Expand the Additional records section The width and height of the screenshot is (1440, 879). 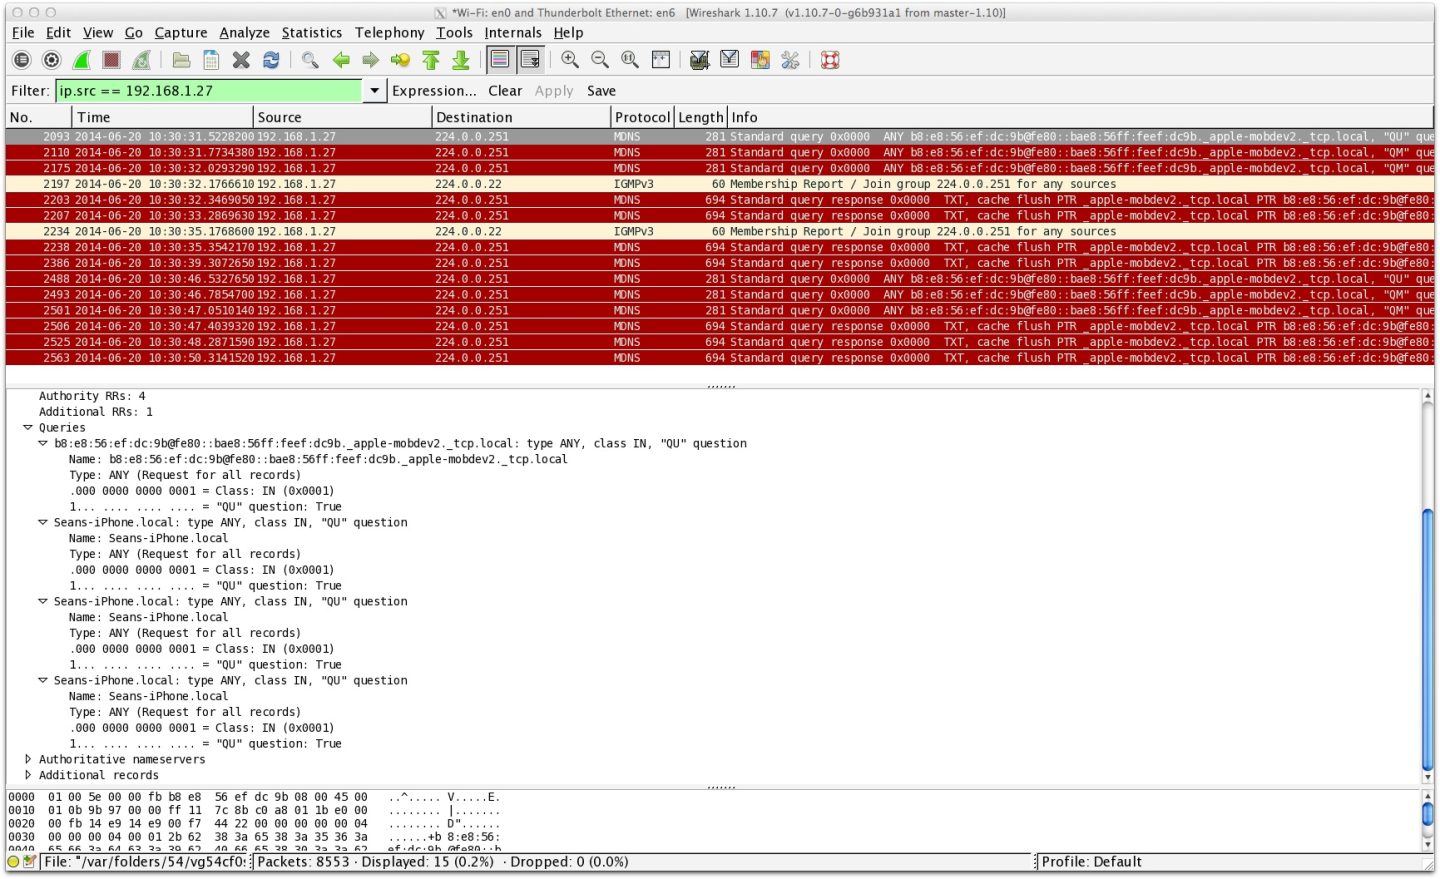(x=28, y=776)
